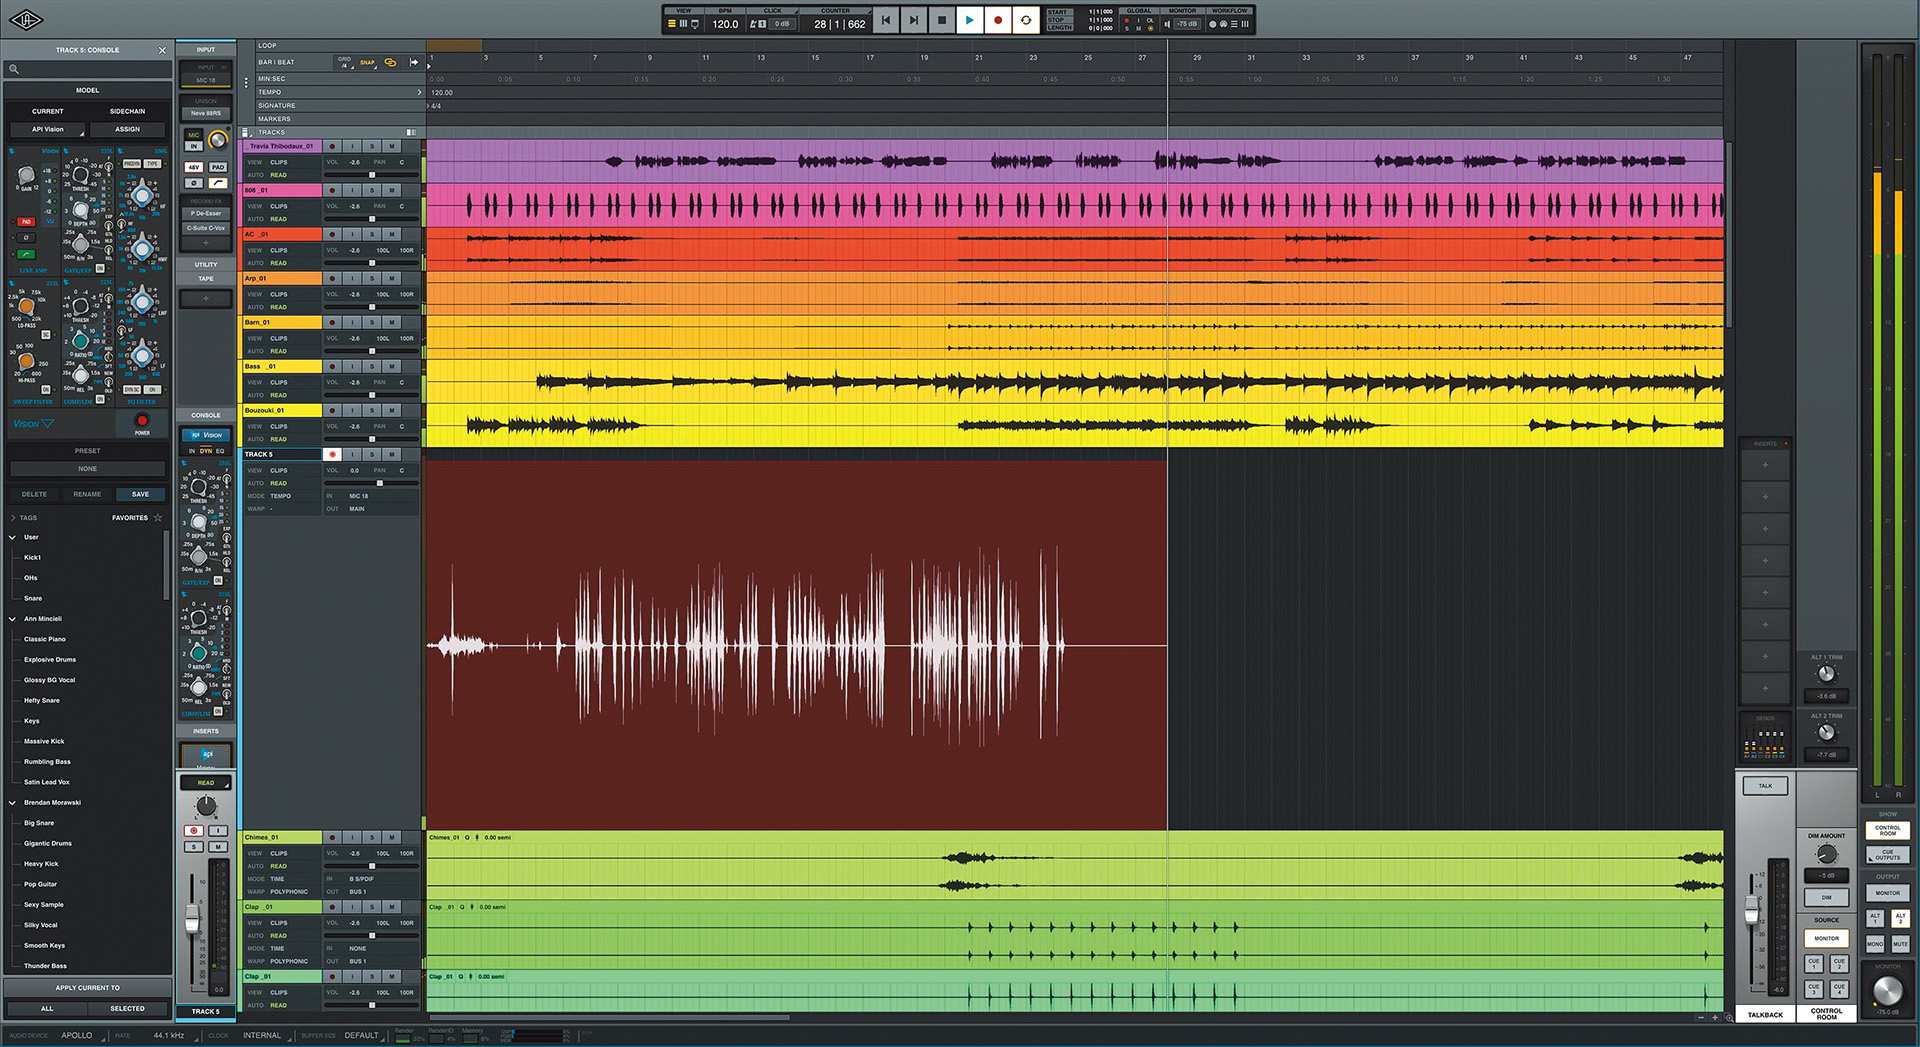The width and height of the screenshot is (1920, 1047).
Task: Select the Thunder Bass preset
Action: [46, 966]
